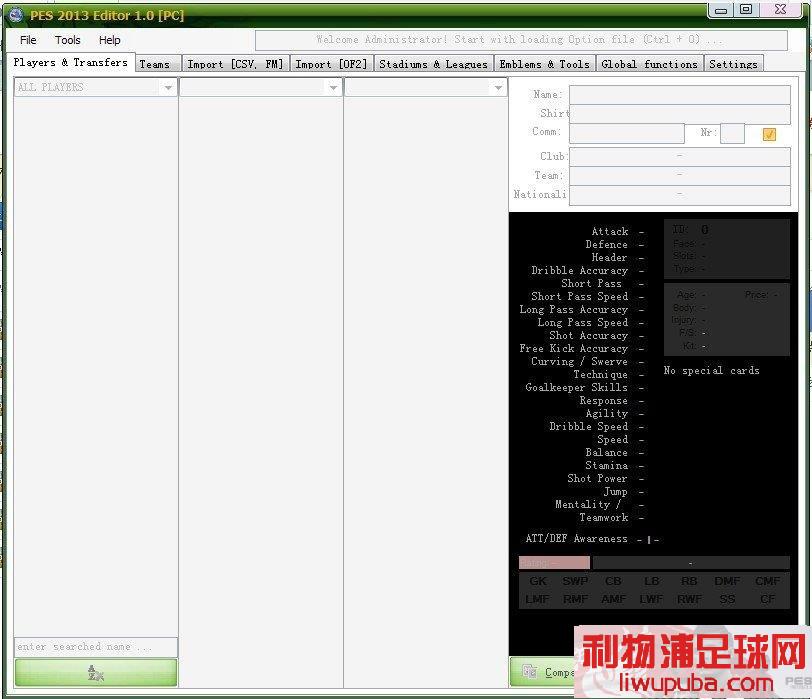Screen dimensions: 812x699
Task: Minimize the PES 2013 Editor window
Action: (721, 10)
